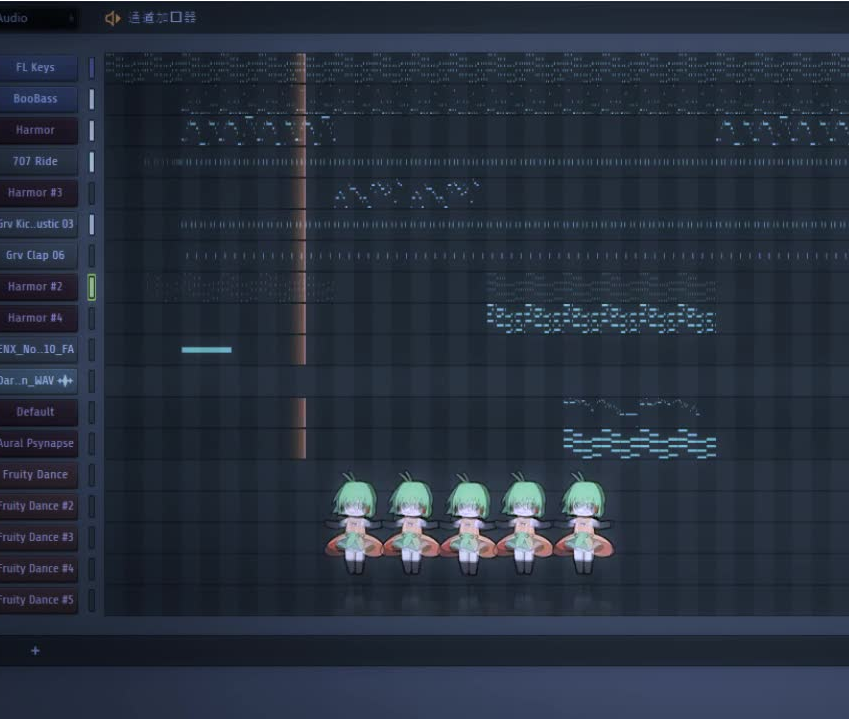Open the Default channel button
This screenshot has height=719, width=849.
pos(38,412)
